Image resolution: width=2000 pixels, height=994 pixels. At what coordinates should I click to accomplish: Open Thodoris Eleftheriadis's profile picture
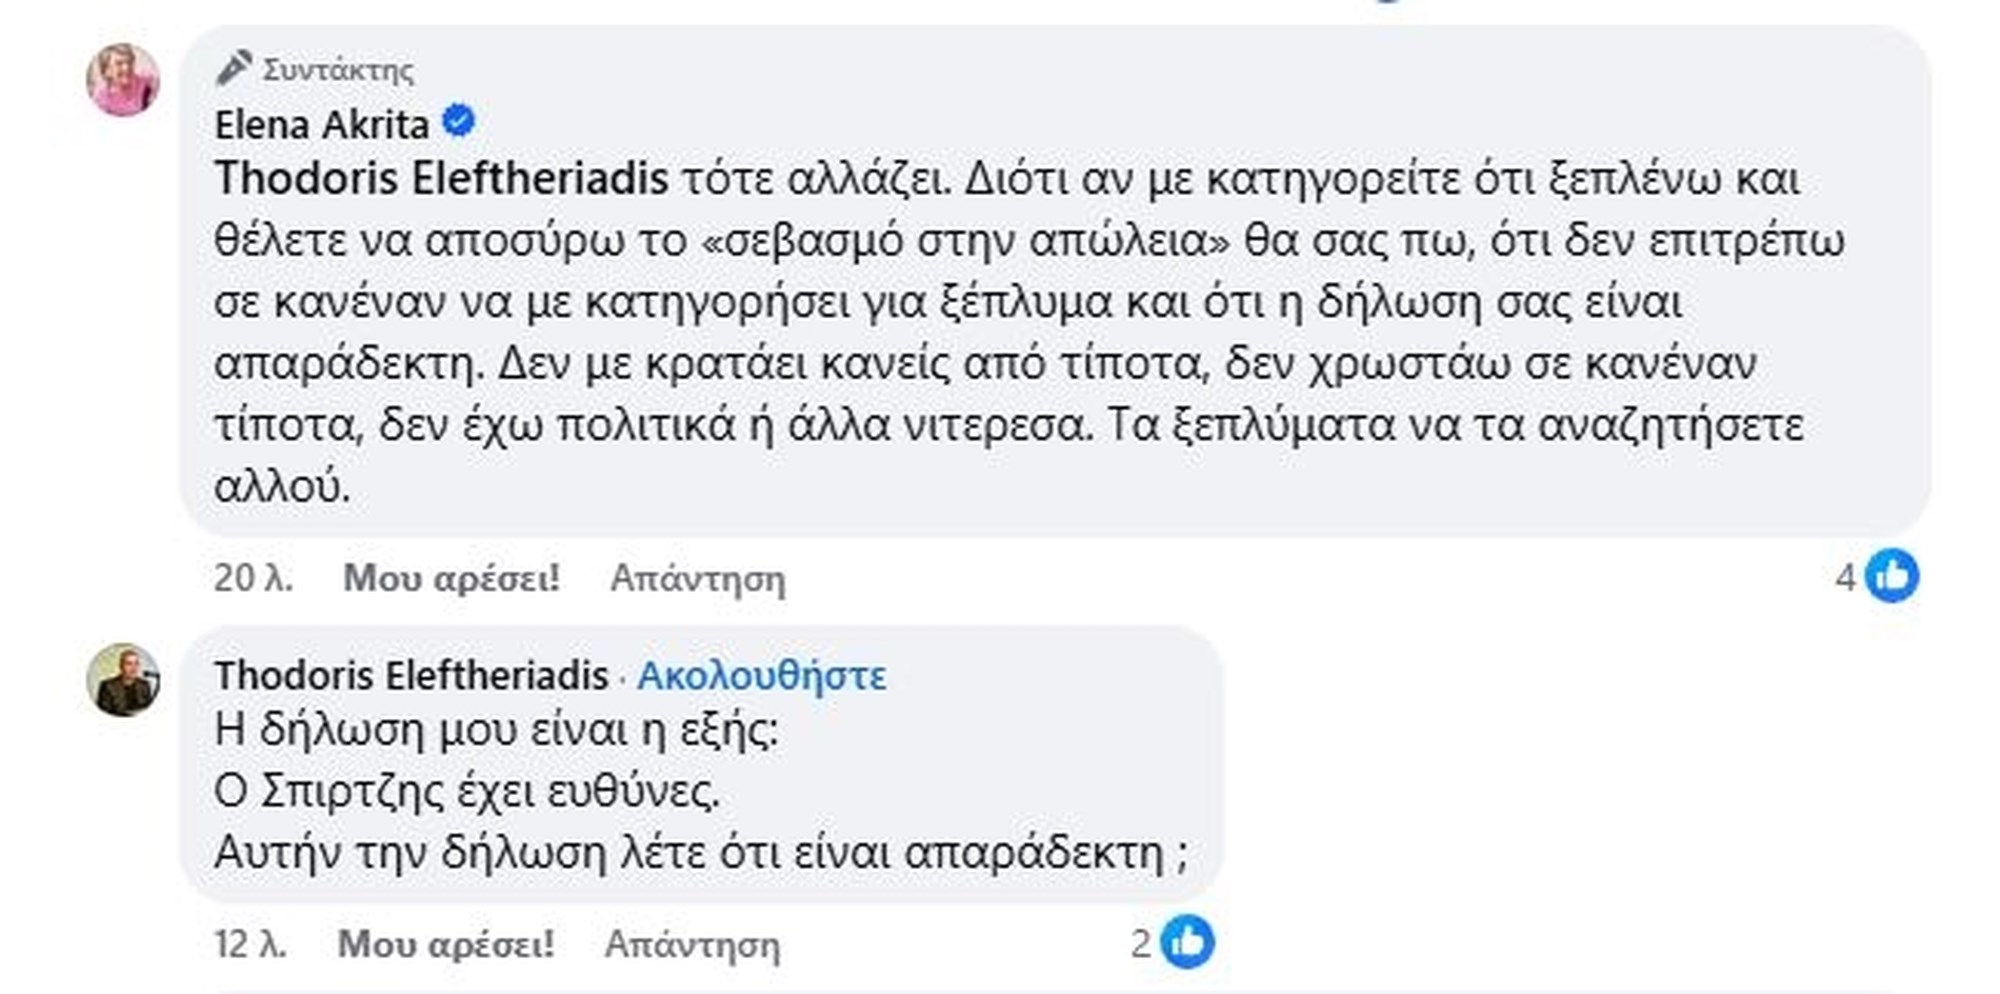click(x=123, y=680)
